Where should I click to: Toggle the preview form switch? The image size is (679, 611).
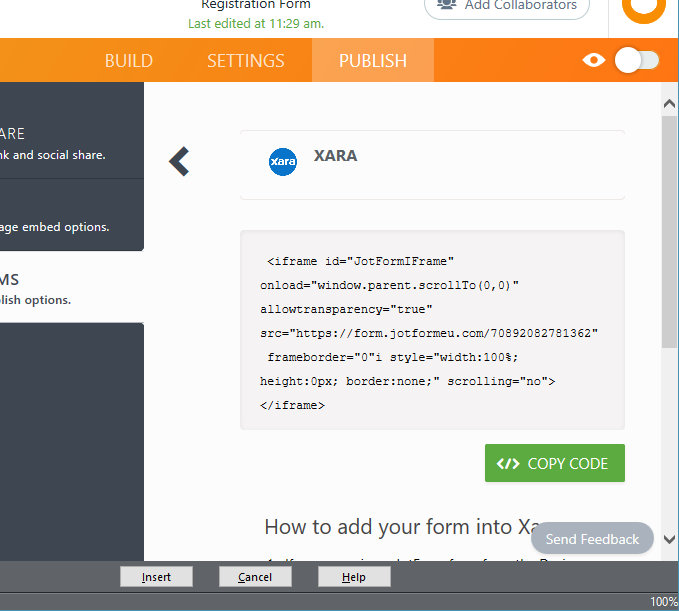click(637, 60)
